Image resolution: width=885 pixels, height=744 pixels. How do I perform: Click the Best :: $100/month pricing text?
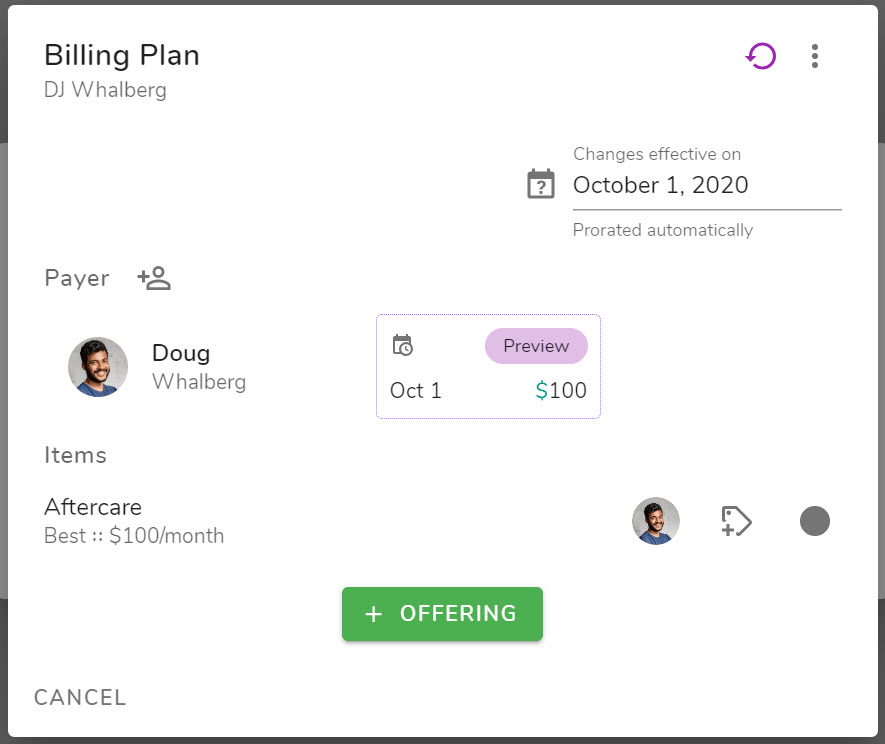[x=134, y=536]
